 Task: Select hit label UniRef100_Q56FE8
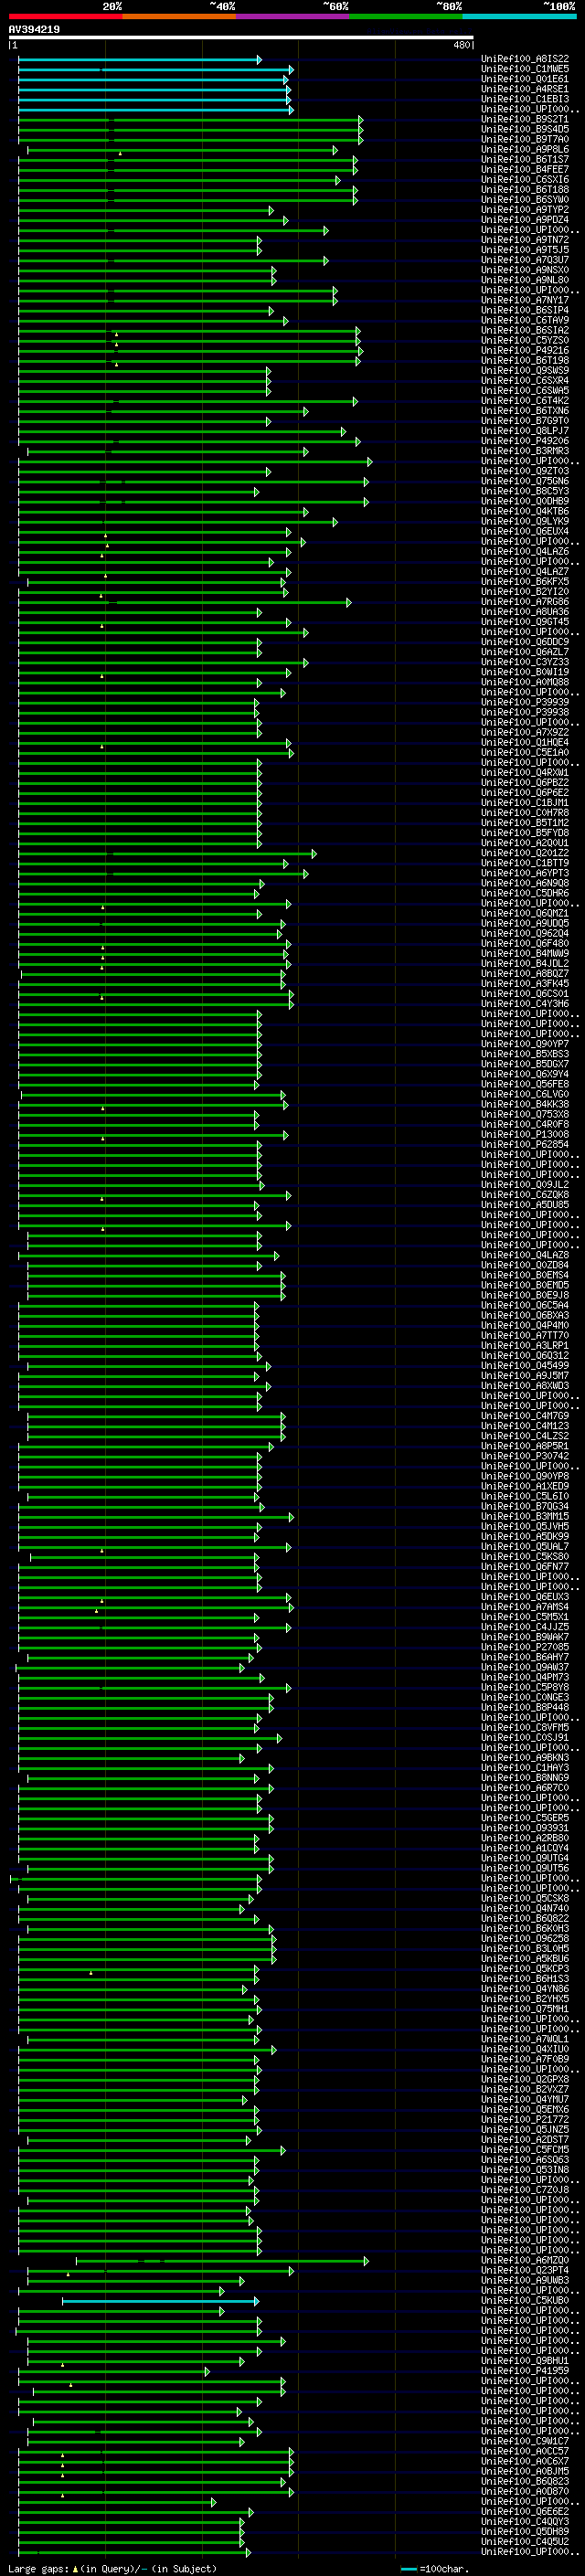coord(525,1084)
